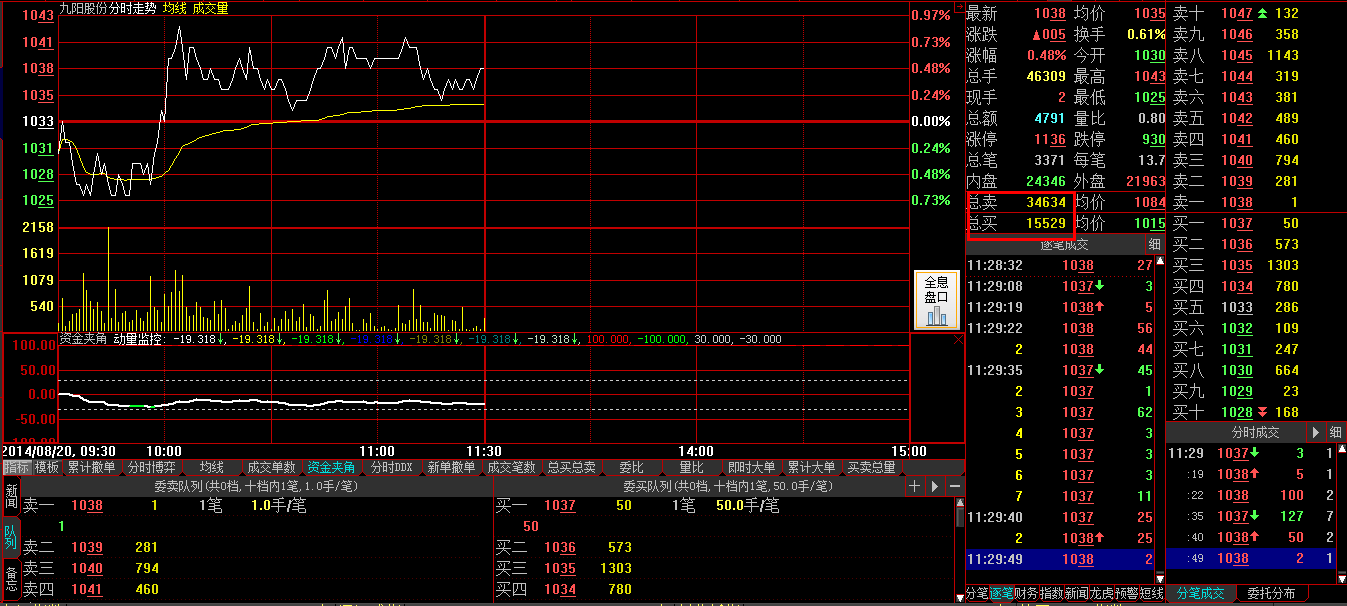The image size is (1347, 606).
Task: Open the 指数 tab
Action: click(1051, 594)
